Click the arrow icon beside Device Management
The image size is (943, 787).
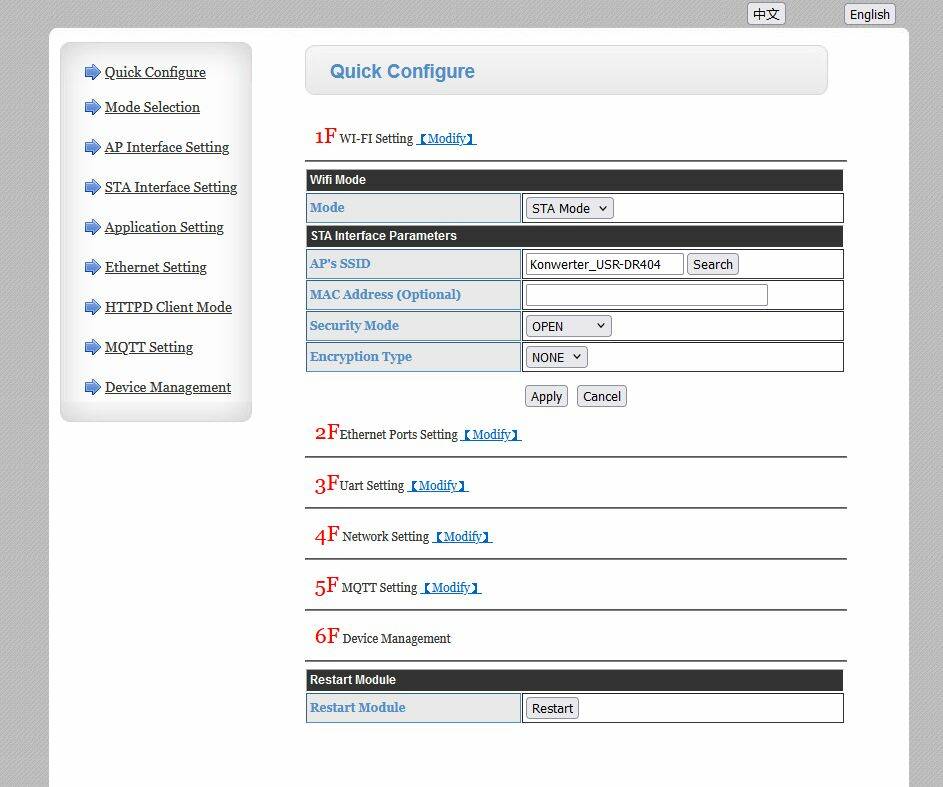[93, 387]
